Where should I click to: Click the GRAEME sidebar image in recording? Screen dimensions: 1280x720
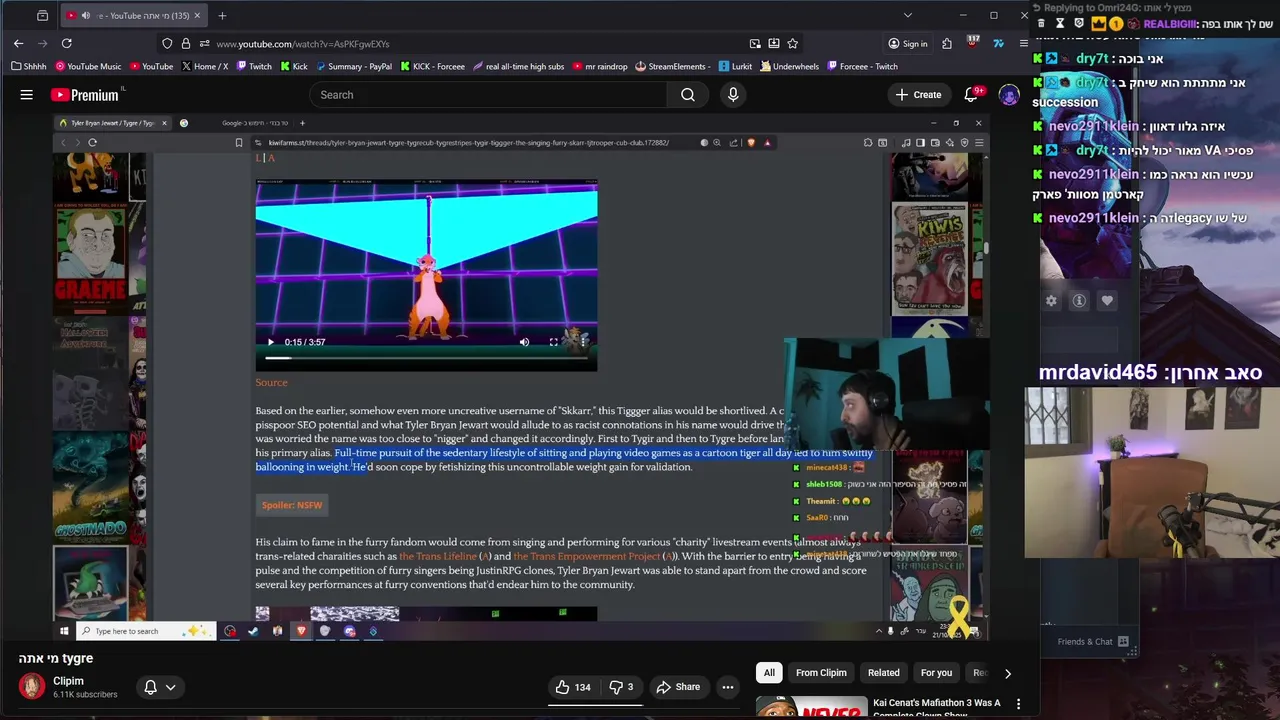(91, 259)
